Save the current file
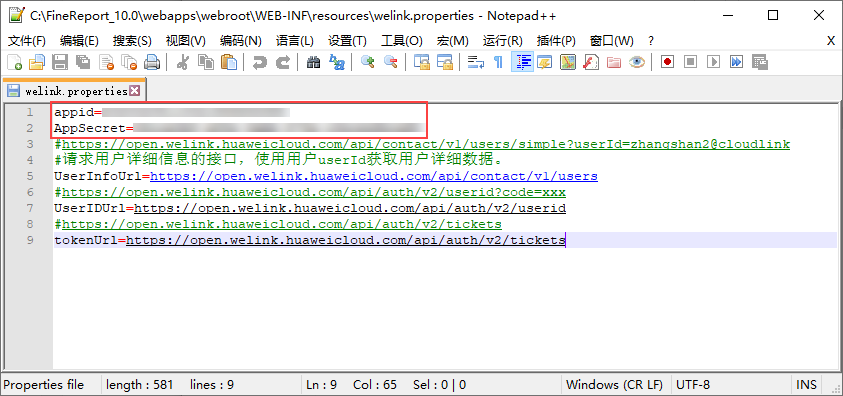Screen dimensions: 843x396 coord(59,62)
